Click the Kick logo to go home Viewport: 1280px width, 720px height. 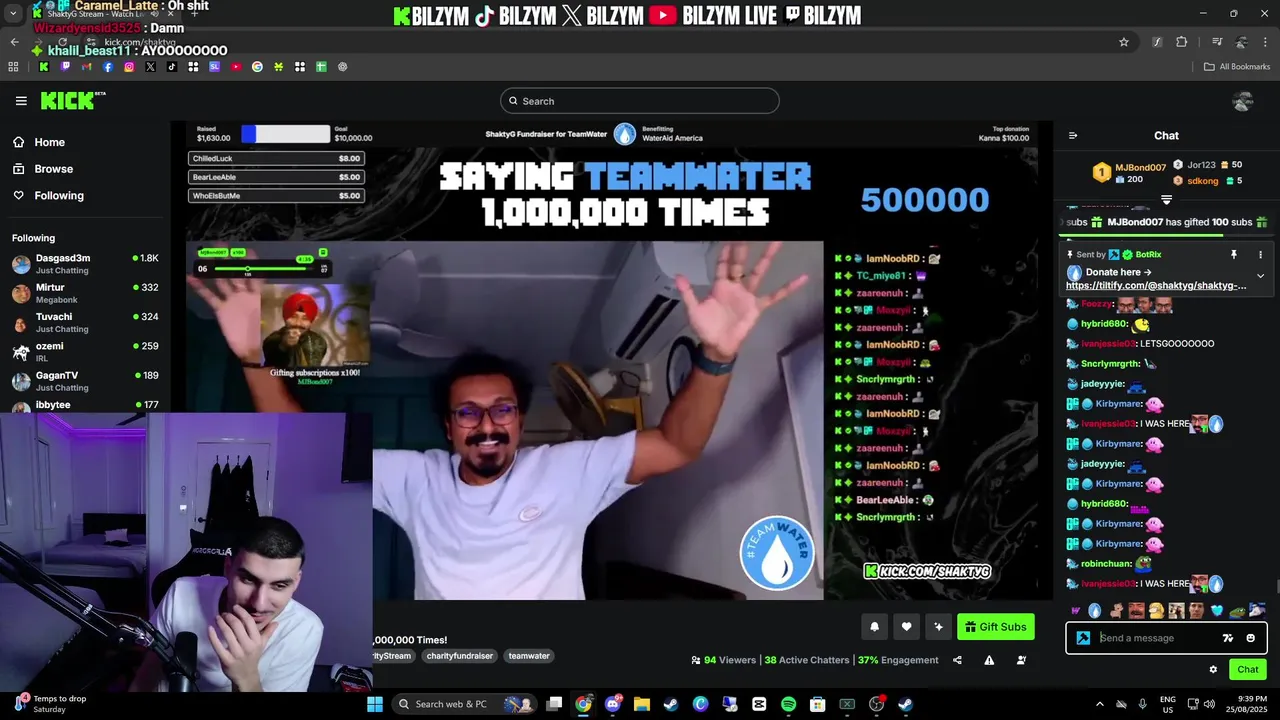point(72,100)
